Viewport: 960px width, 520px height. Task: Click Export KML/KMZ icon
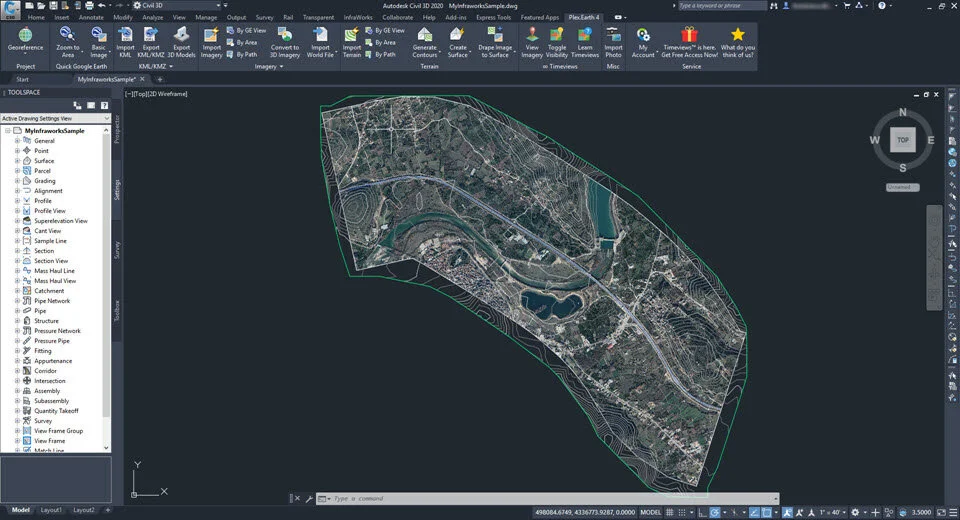point(151,36)
